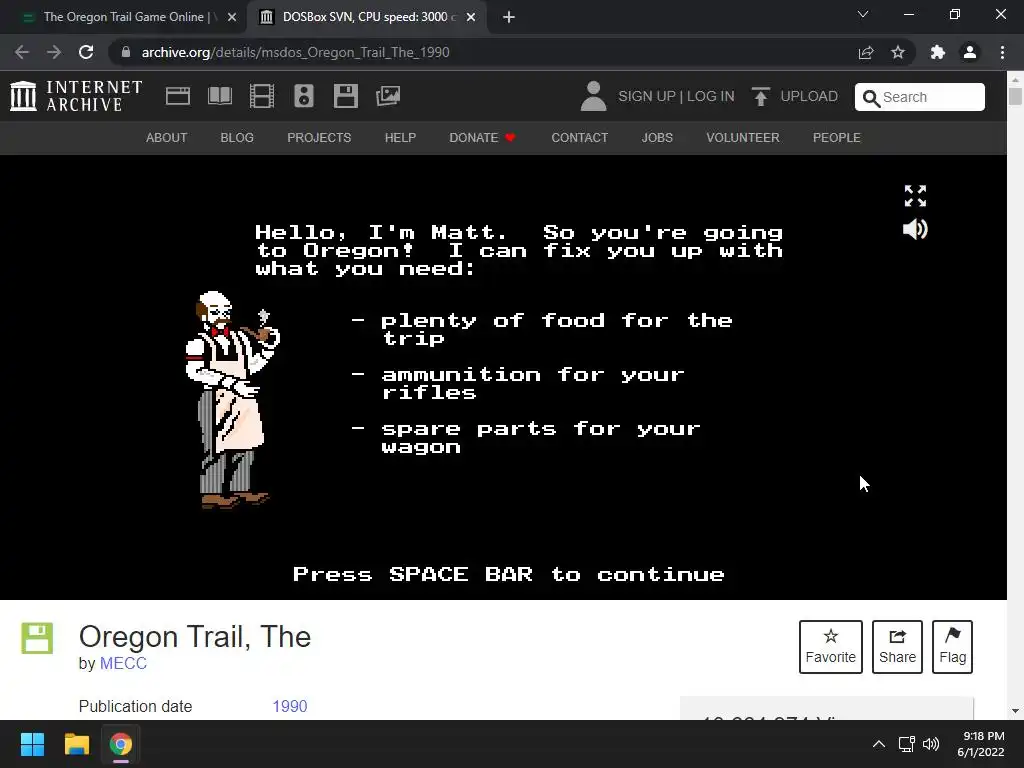Open the BLOG menu item
Screen dimensions: 1024x768
(x=237, y=138)
